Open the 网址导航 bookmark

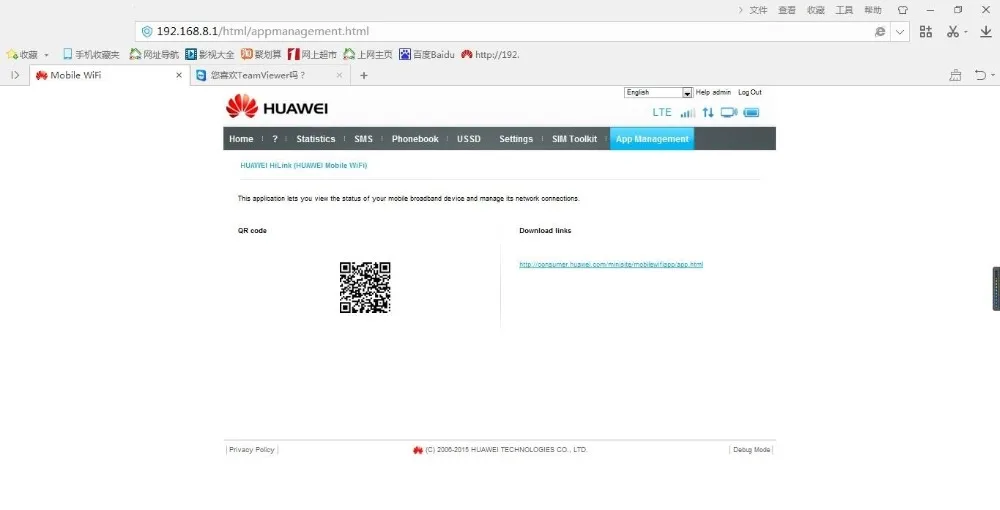(154, 55)
